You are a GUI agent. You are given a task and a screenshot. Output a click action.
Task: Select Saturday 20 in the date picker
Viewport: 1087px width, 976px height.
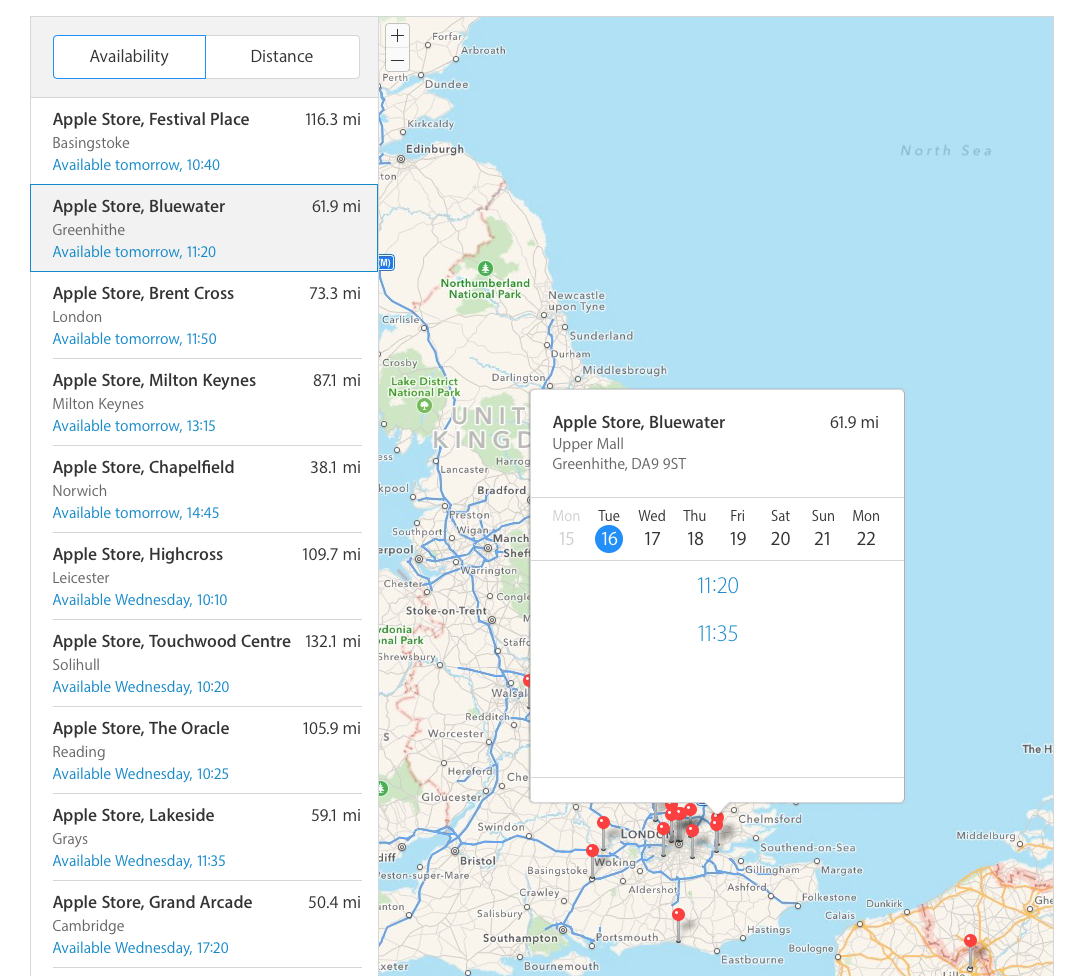point(781,529)
